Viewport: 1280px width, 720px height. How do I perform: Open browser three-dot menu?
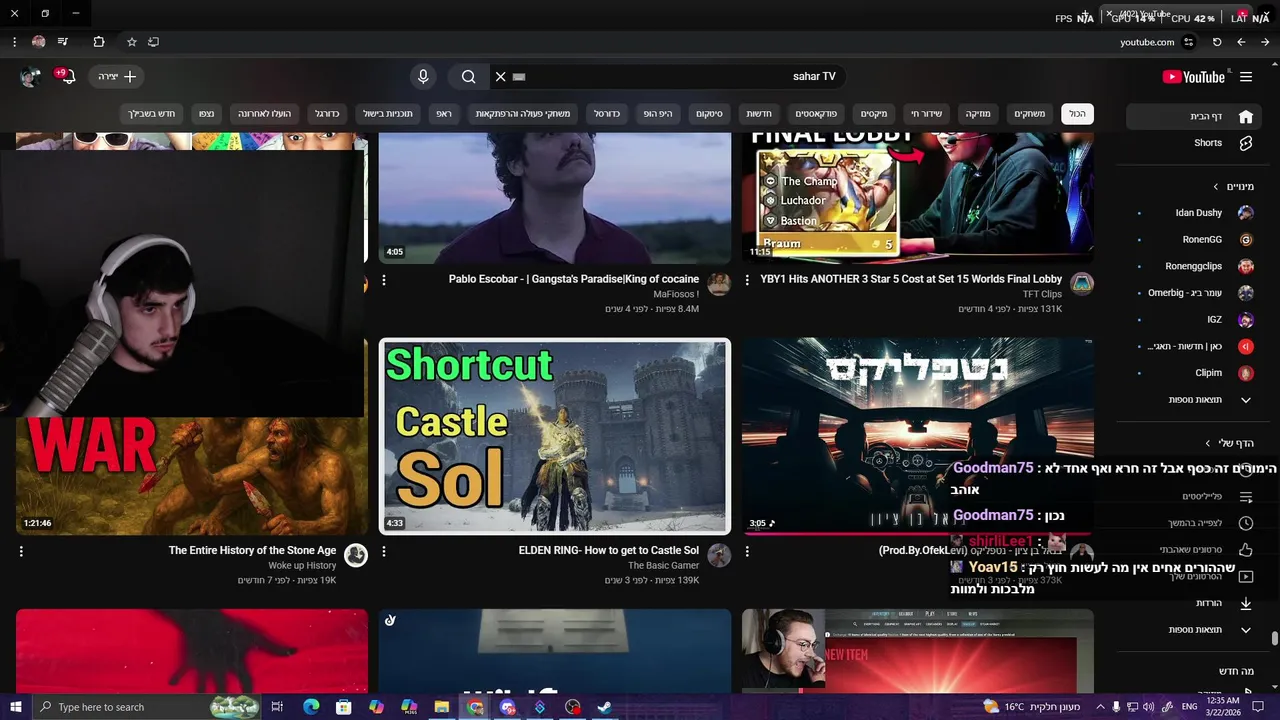pos(14,42)
